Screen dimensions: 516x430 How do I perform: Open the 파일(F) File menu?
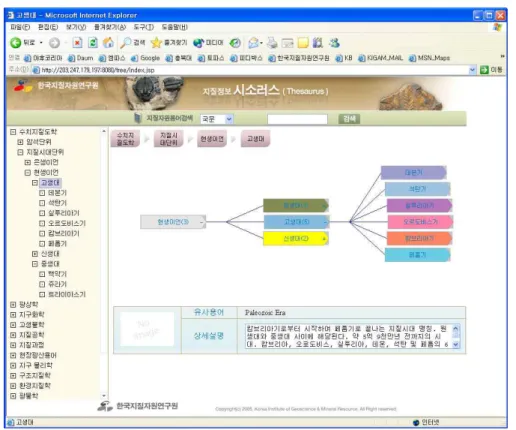click(x=20, y=27)
